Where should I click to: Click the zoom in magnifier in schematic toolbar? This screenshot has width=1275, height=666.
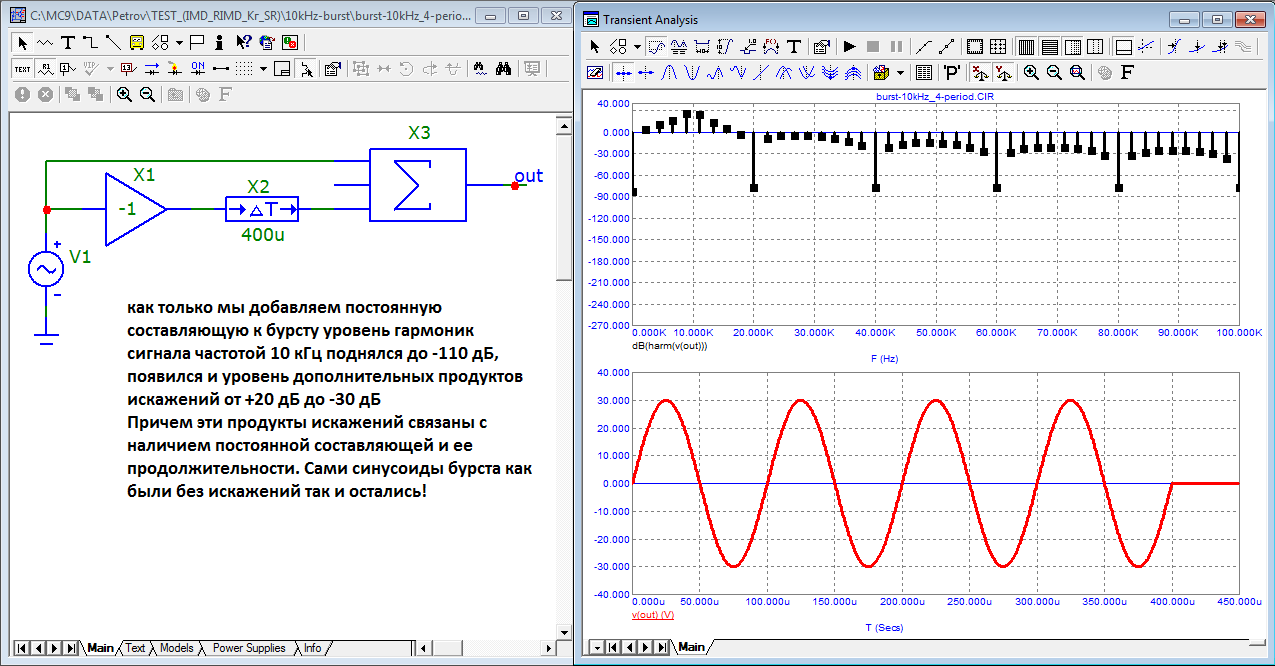(124, 94)
